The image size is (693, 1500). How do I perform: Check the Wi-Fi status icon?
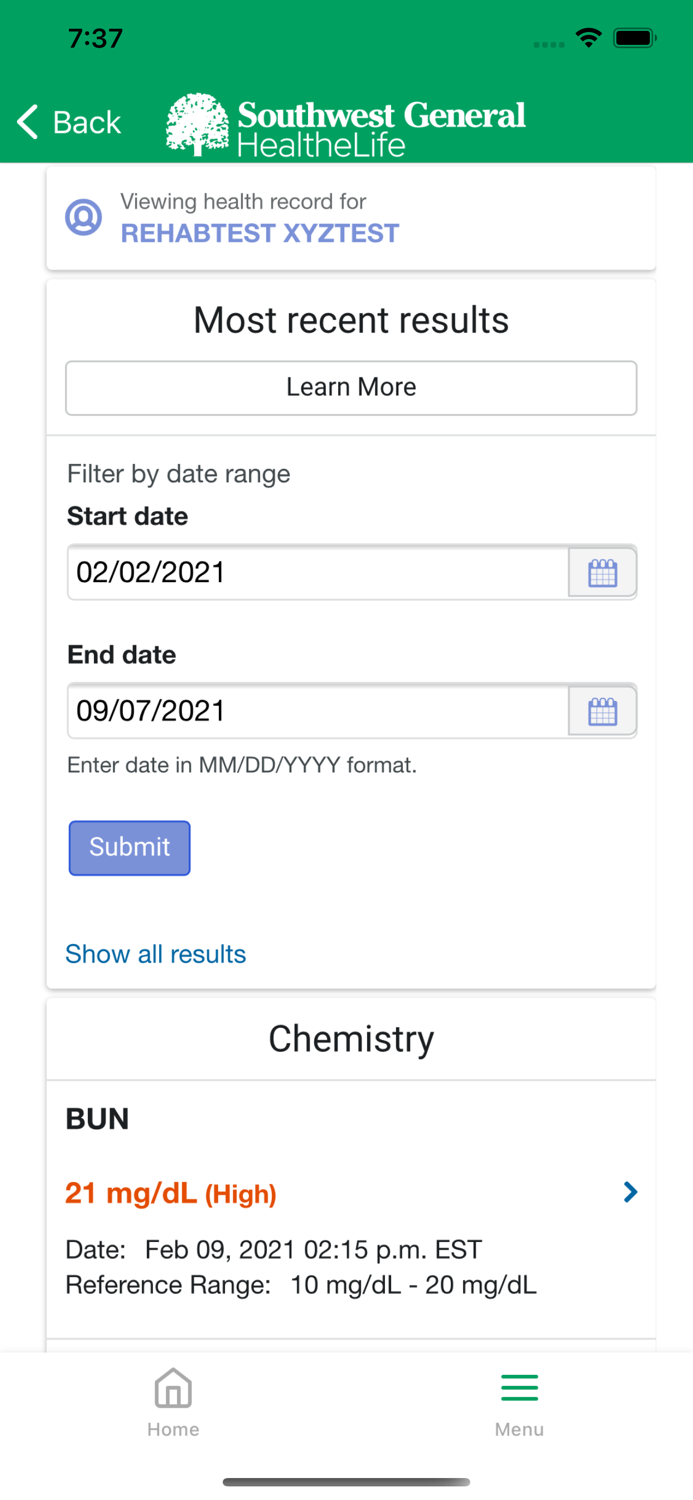click(x=589, y=39)
